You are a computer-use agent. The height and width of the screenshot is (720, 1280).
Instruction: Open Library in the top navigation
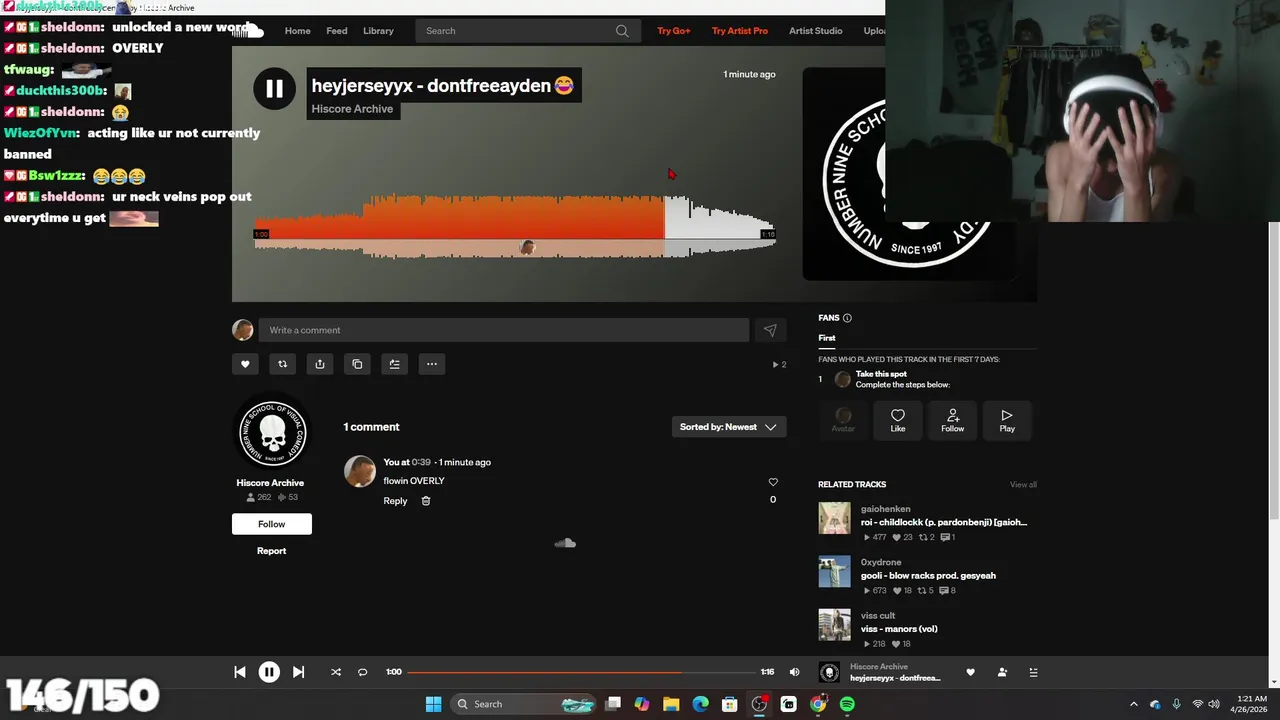378,31
